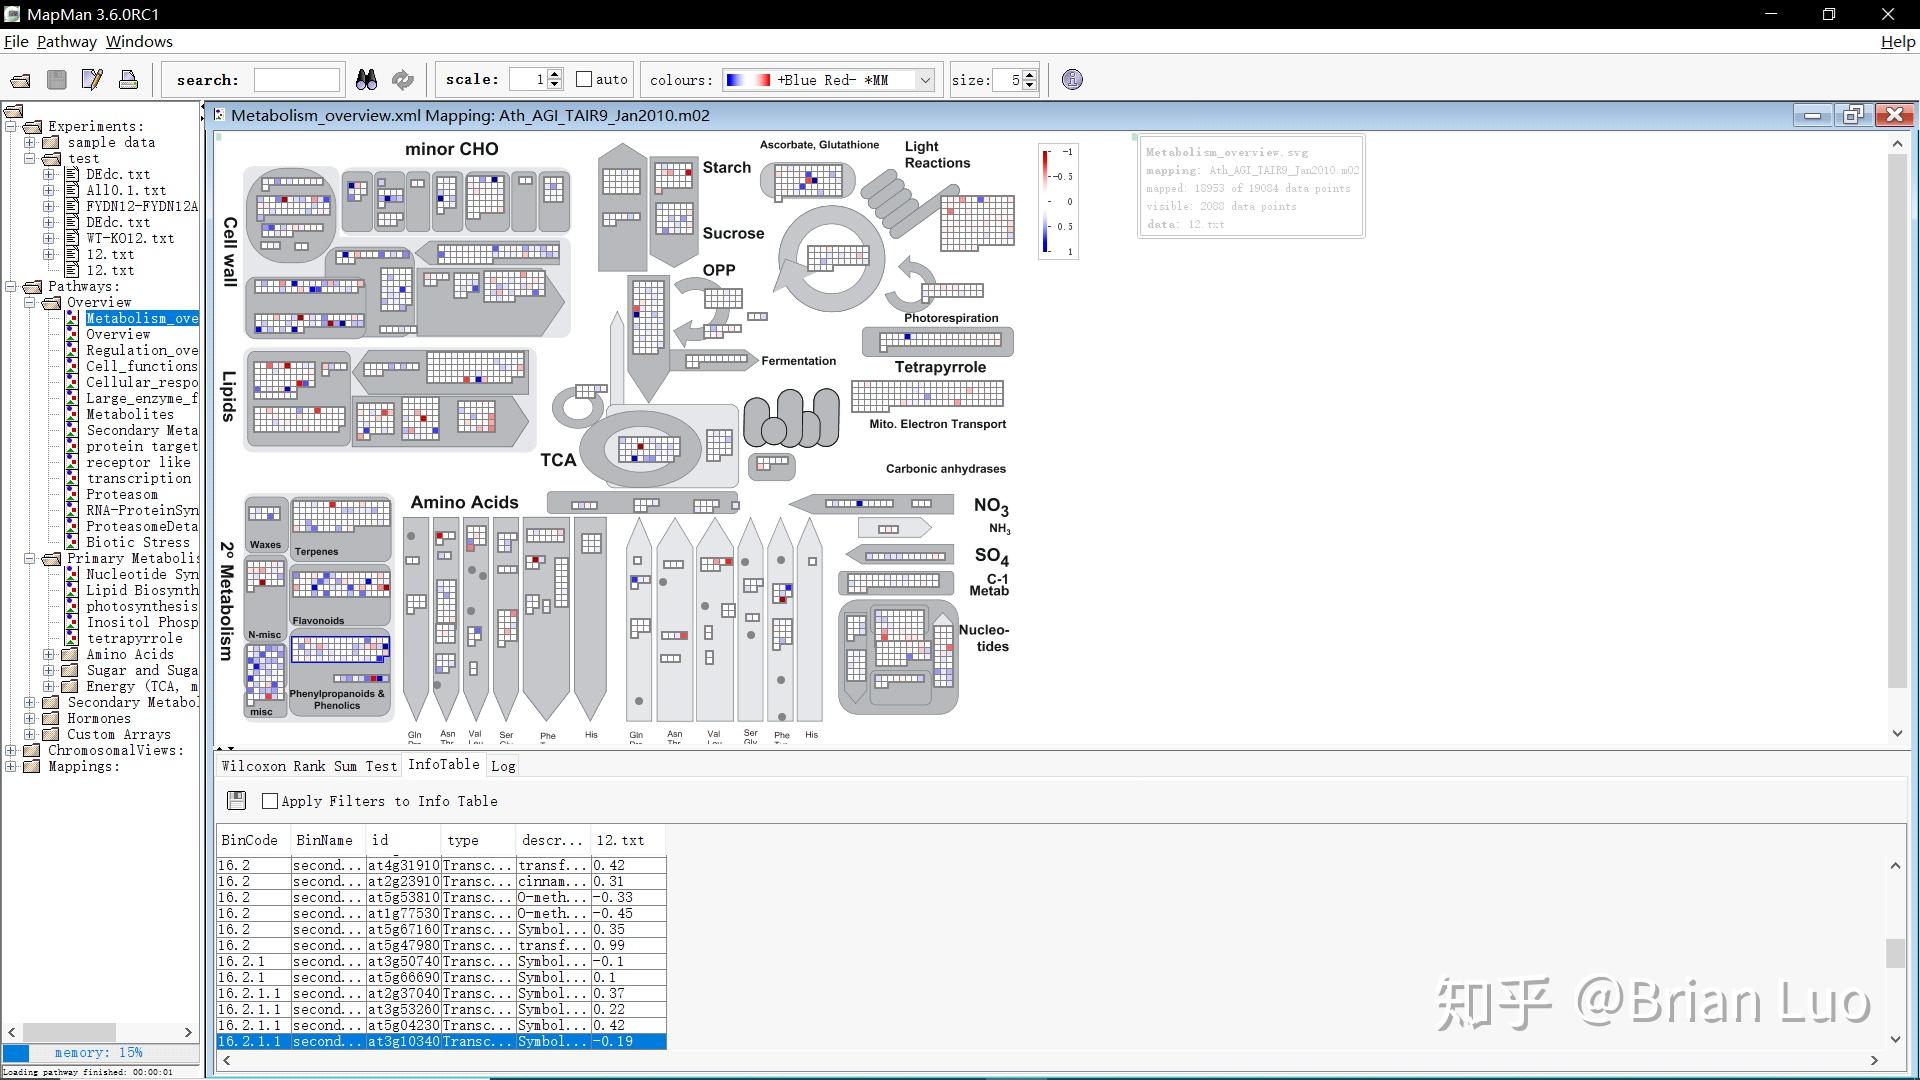Click the binoculars search icon
Screen dimensions: 1920x1080
[x=366, y=80]
